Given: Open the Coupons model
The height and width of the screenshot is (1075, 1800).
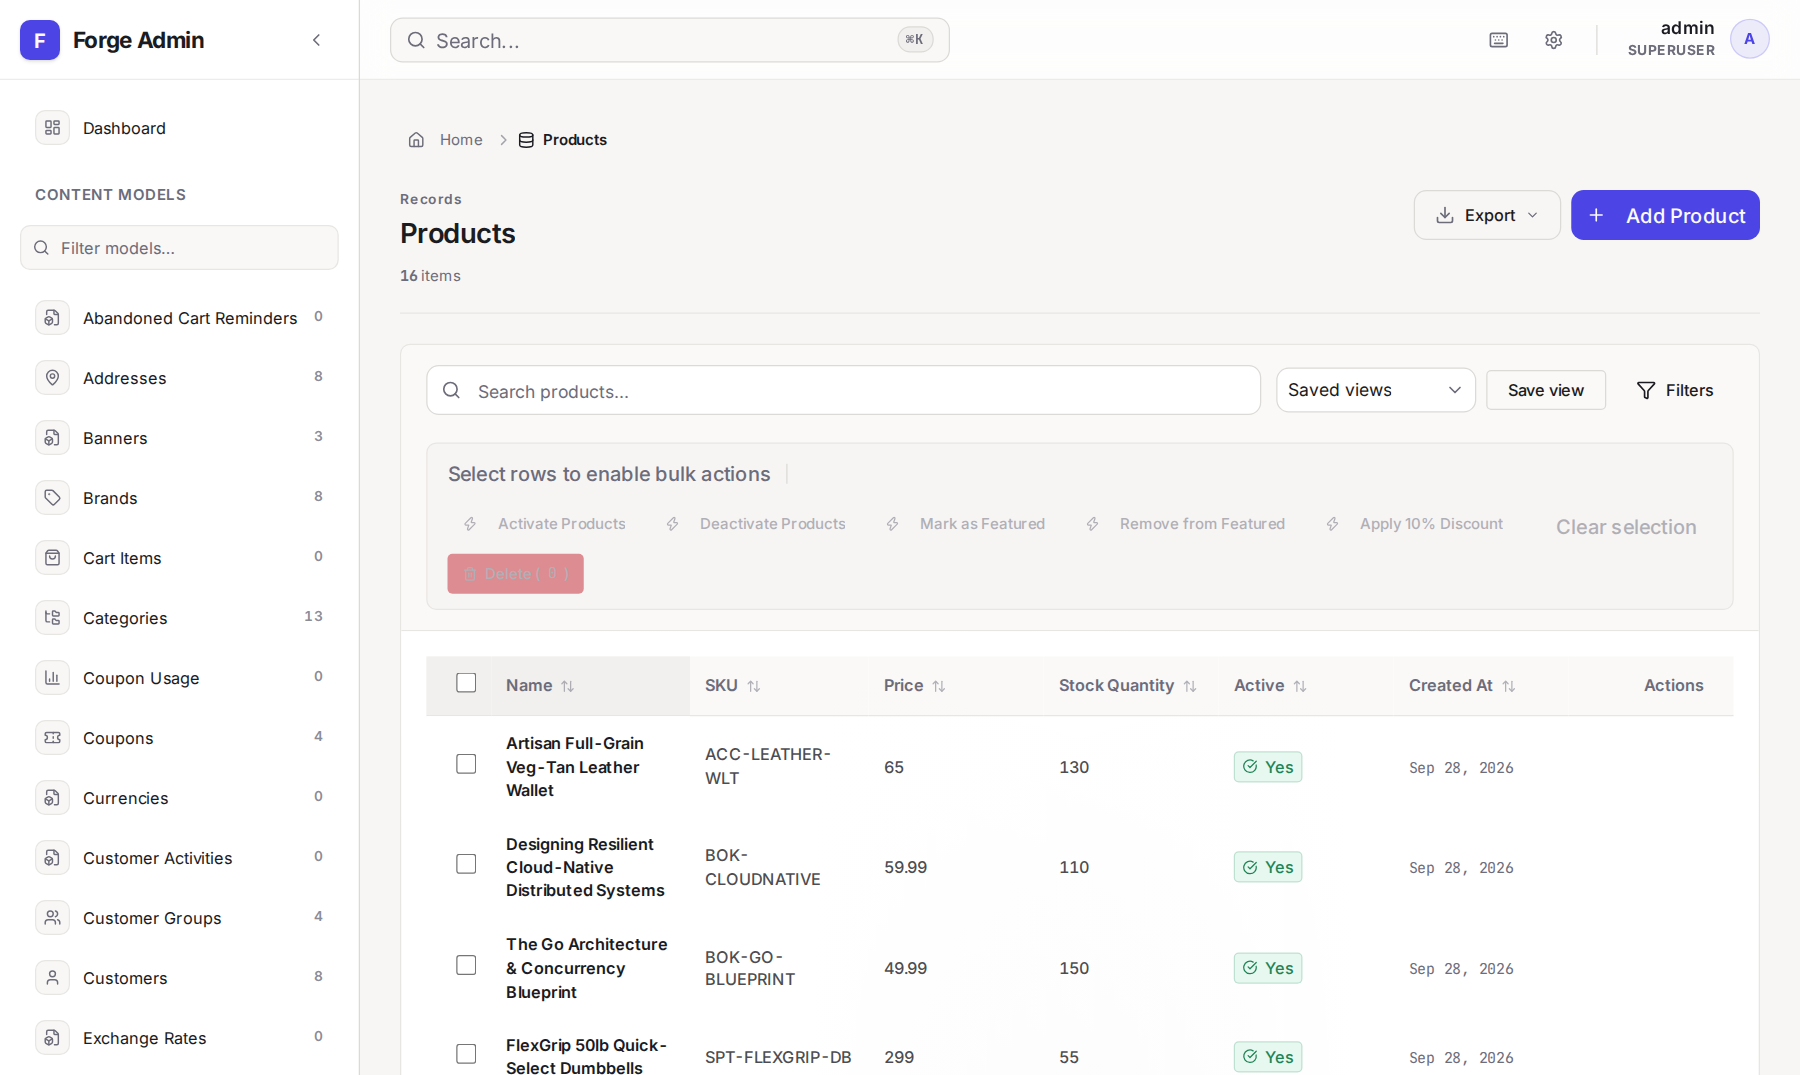Looking at the screenshot, I should point(180,738).
